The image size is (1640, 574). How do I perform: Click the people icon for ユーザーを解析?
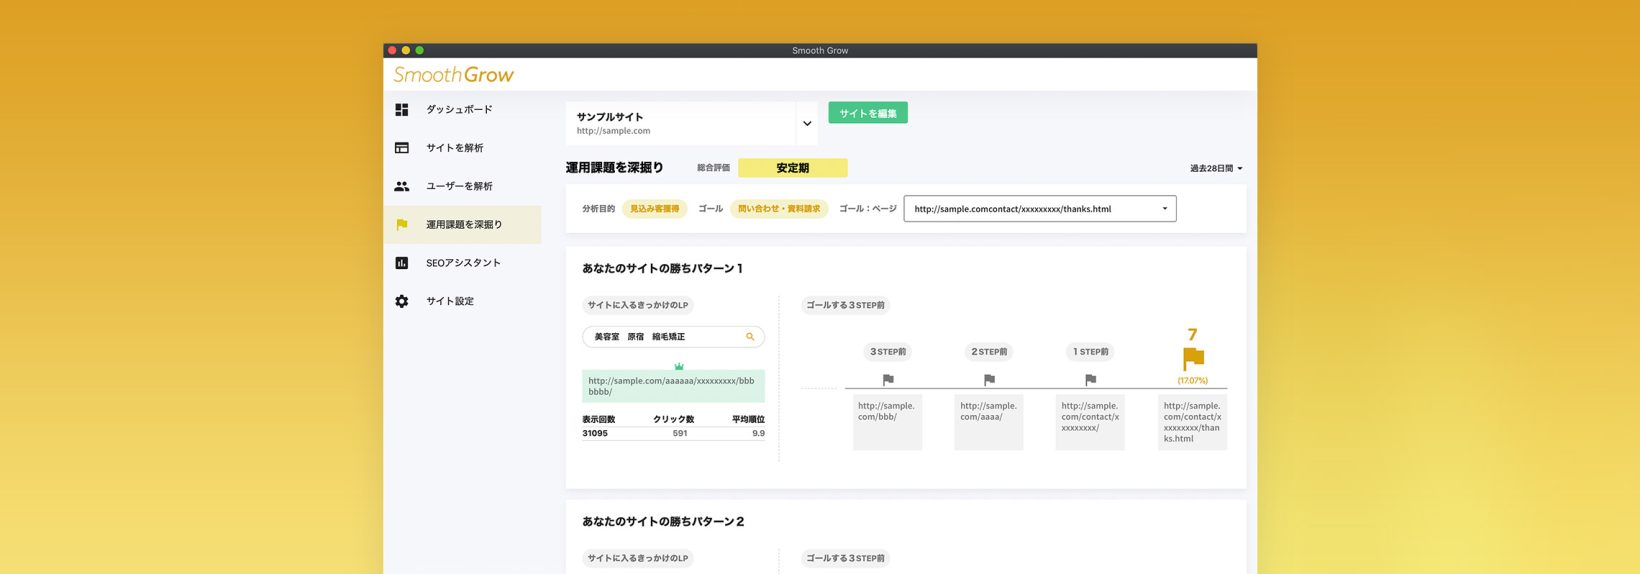pyautogui.click(x=401, y=186)
